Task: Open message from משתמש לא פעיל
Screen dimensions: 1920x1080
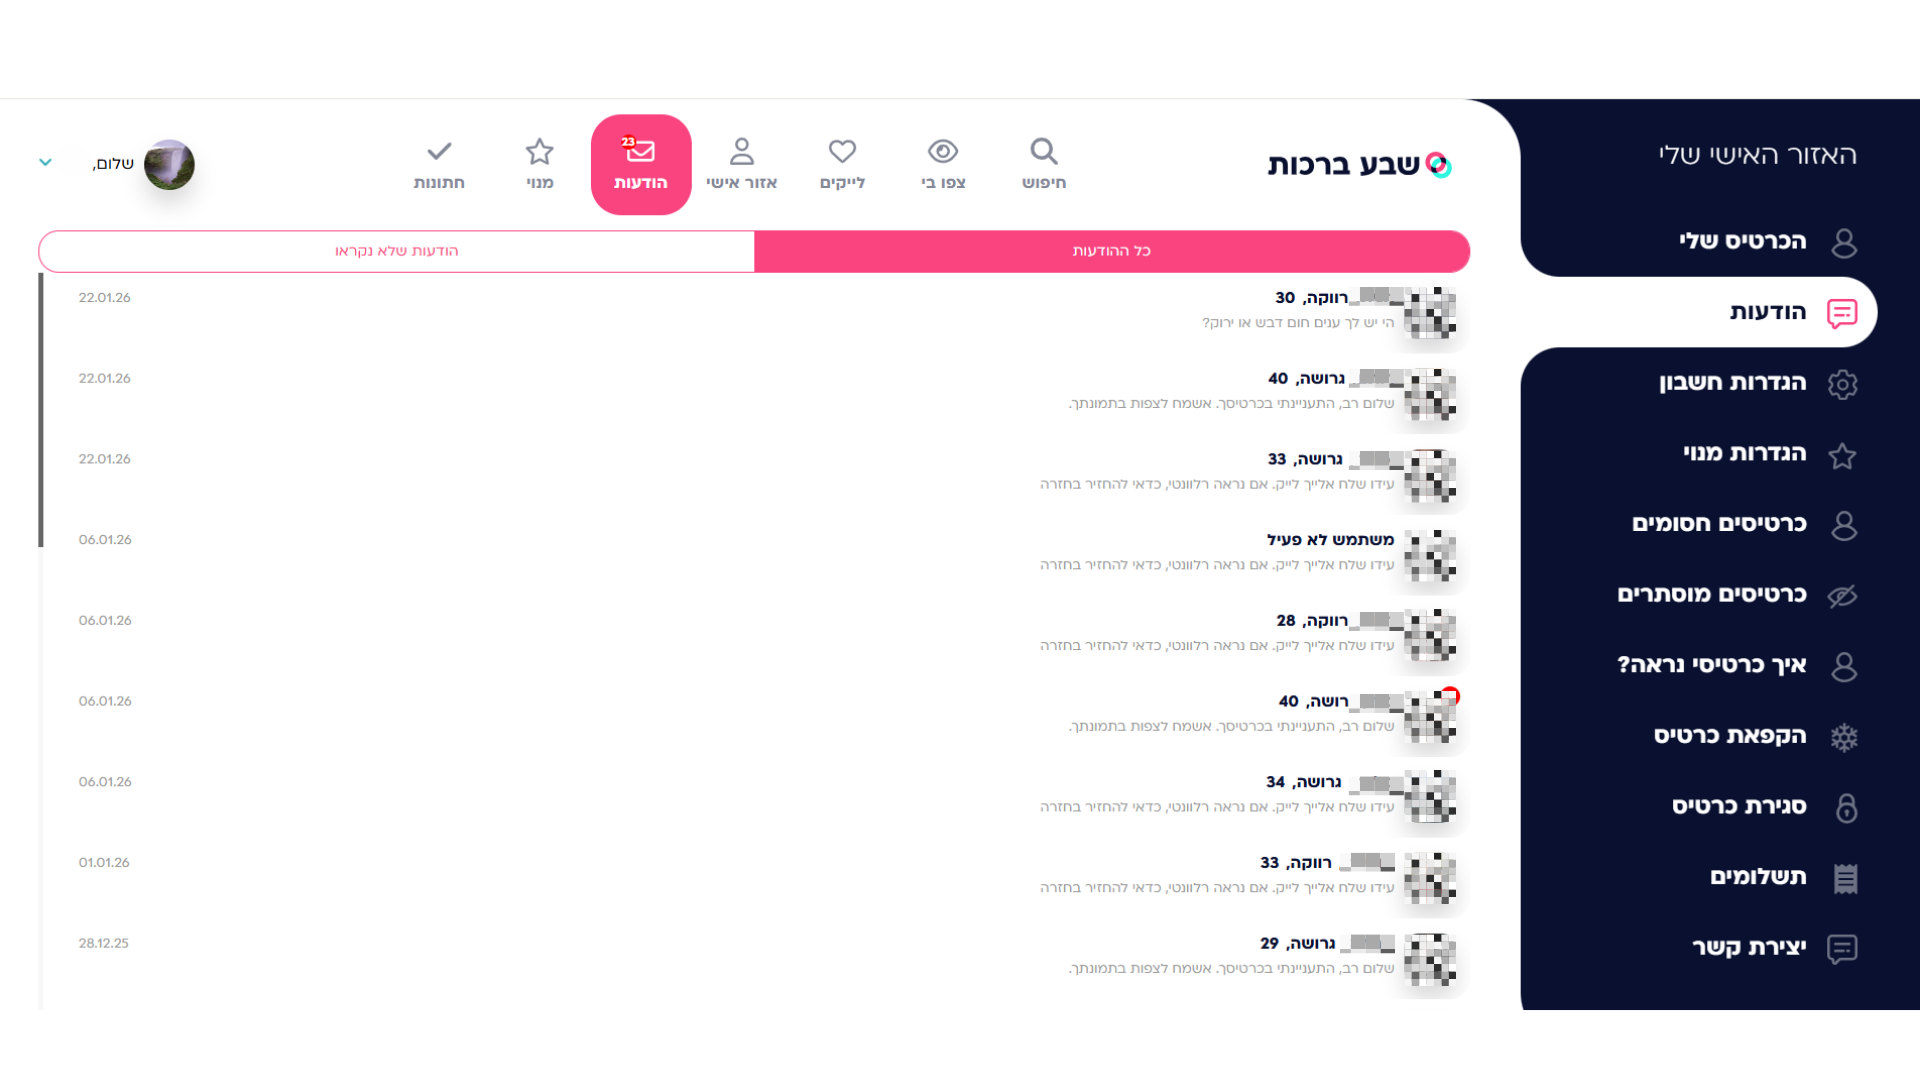Action: 755,554
